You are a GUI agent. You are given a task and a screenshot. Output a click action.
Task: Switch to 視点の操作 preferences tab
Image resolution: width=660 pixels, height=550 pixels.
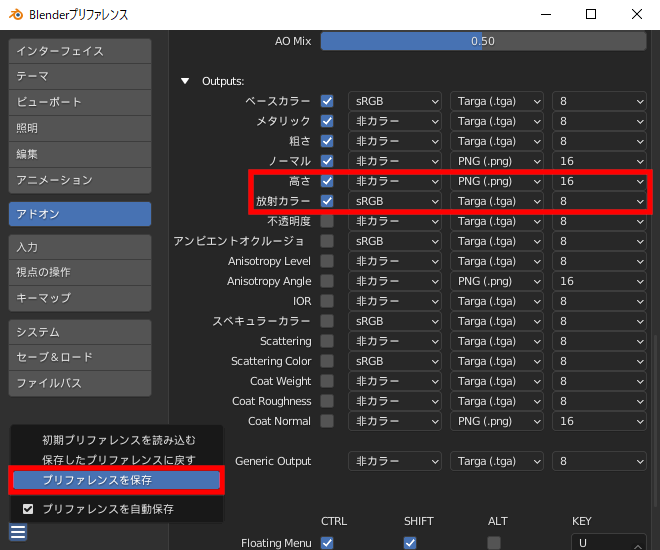click(80, 272)
